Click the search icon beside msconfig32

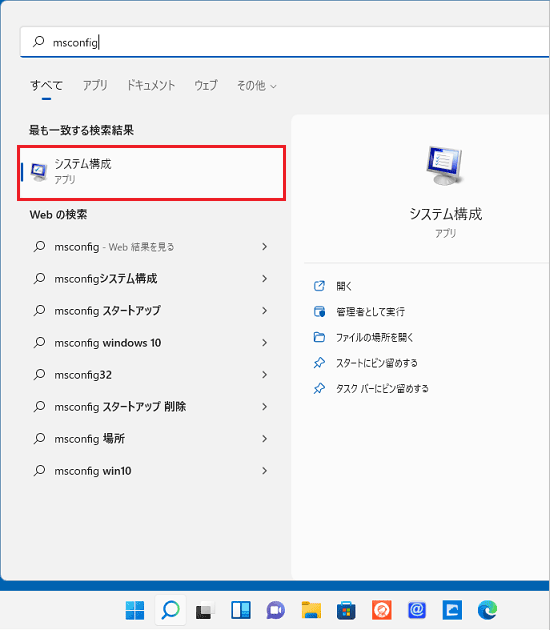click(39, 374)
